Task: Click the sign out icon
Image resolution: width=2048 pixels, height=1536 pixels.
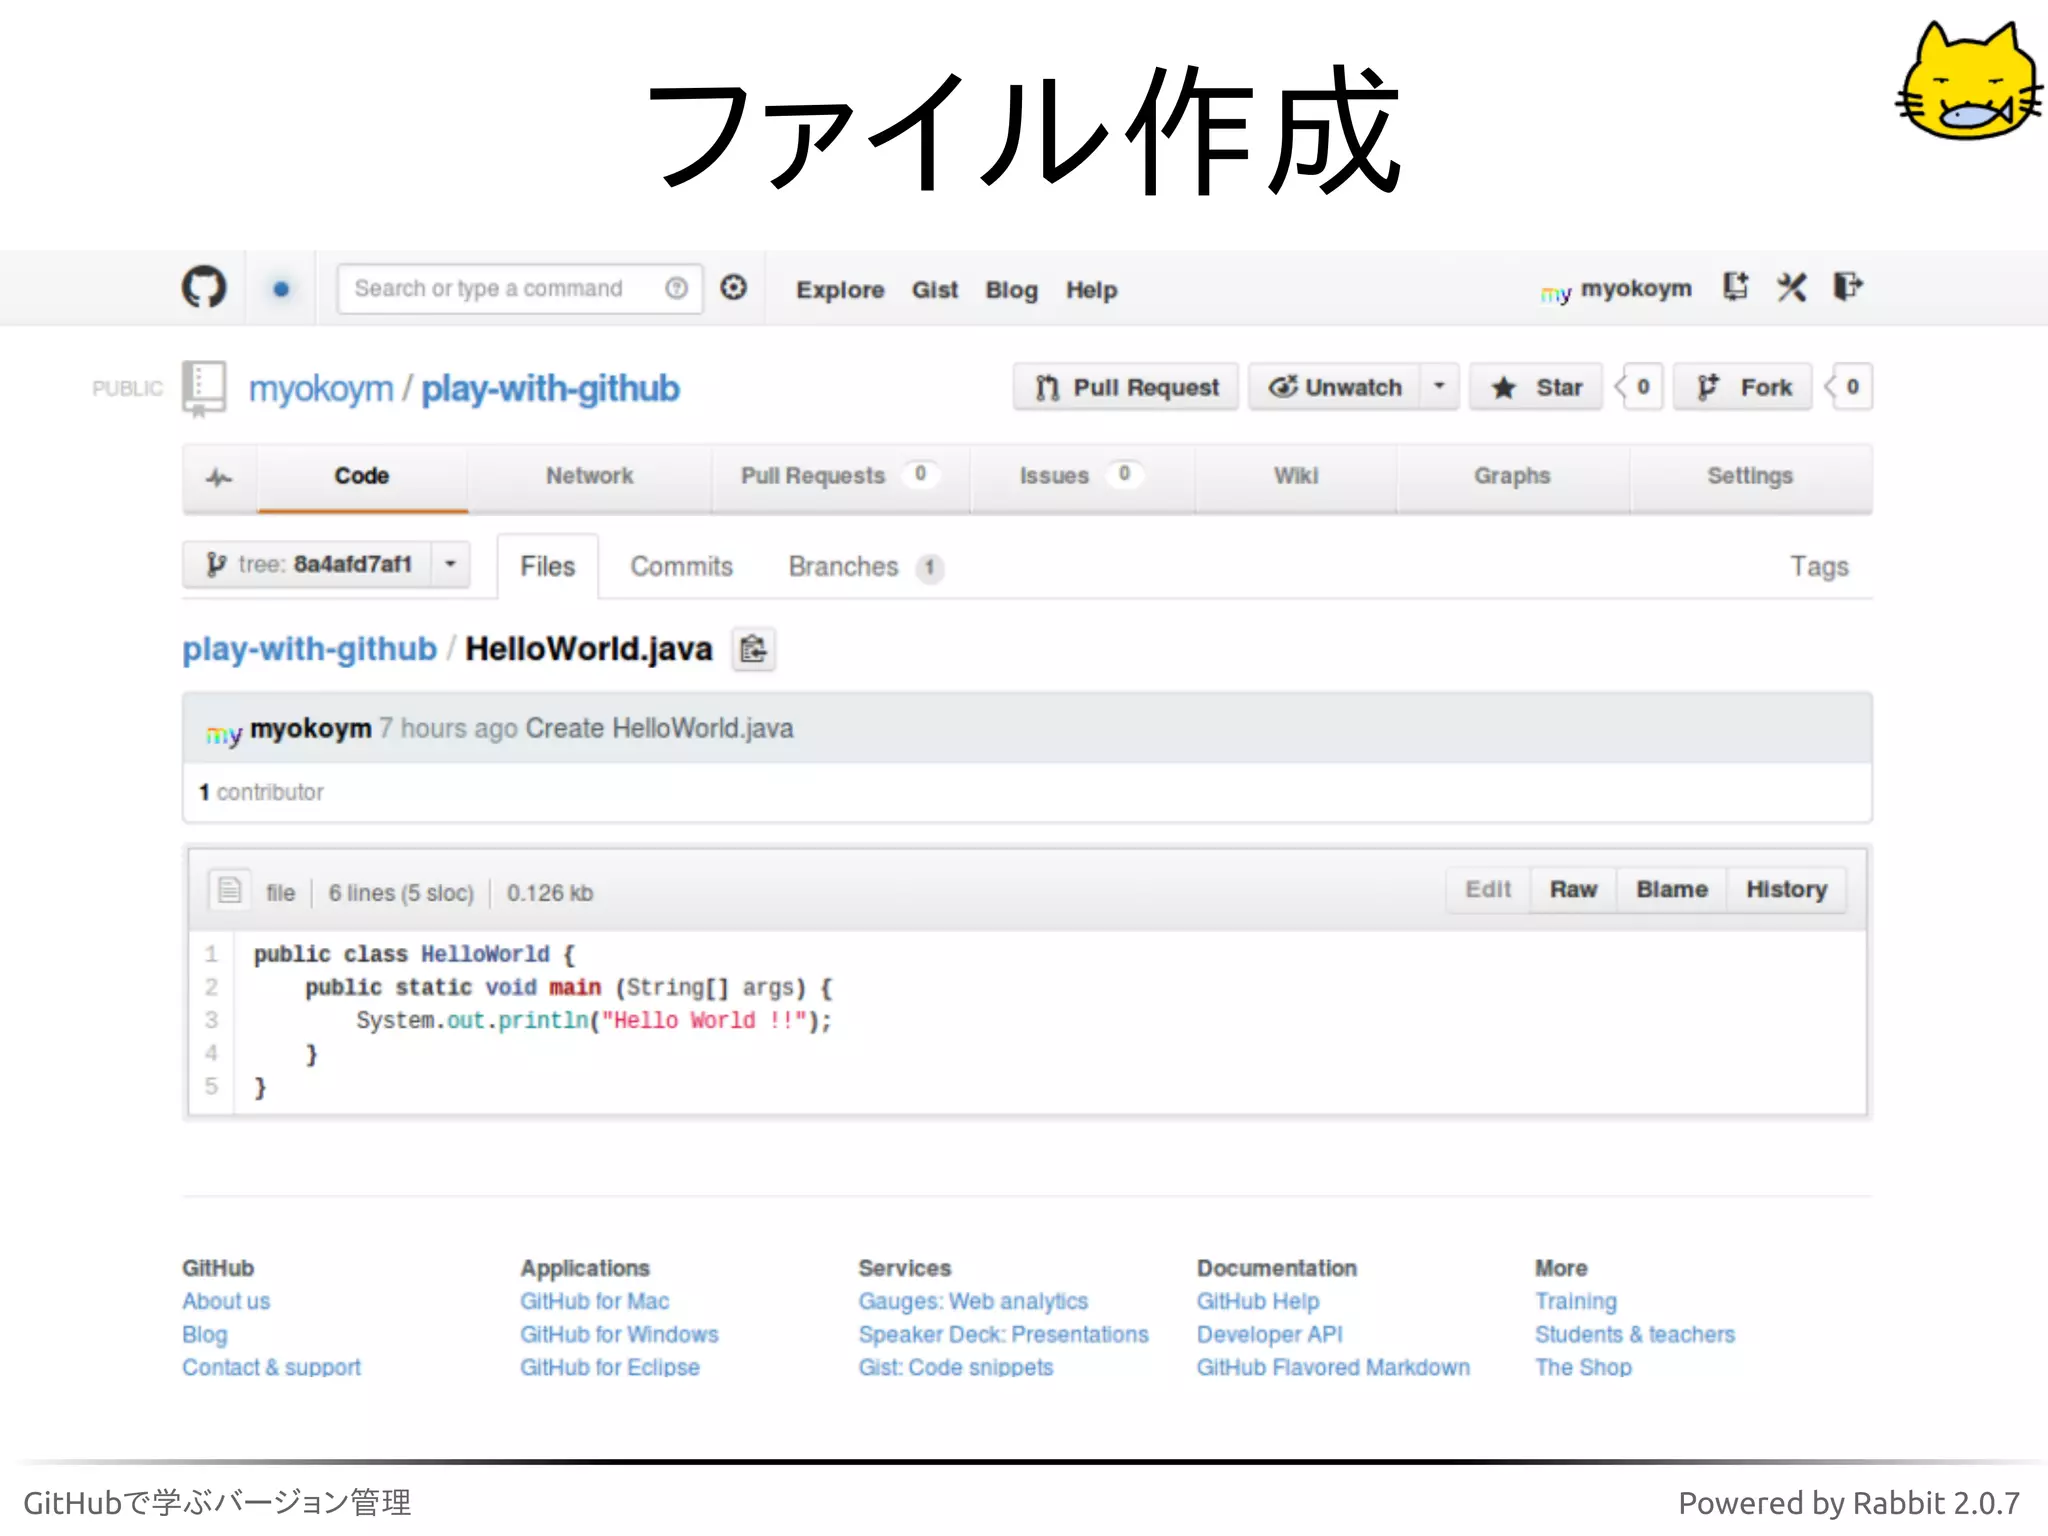Action: click(1848, 287)
